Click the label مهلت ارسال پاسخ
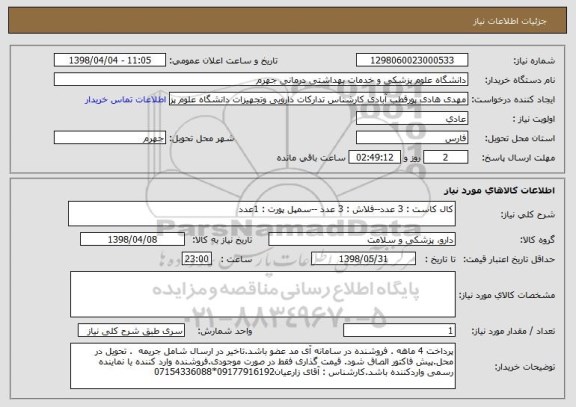This screenshot has width=576, height=407. point(518,158)
